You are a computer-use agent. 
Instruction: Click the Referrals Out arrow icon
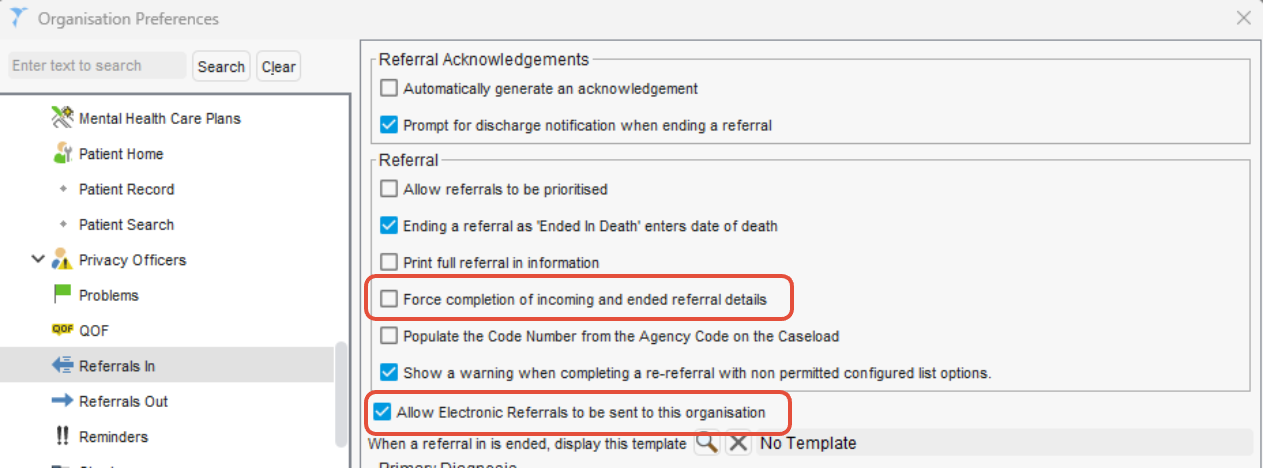pos(63,401)
